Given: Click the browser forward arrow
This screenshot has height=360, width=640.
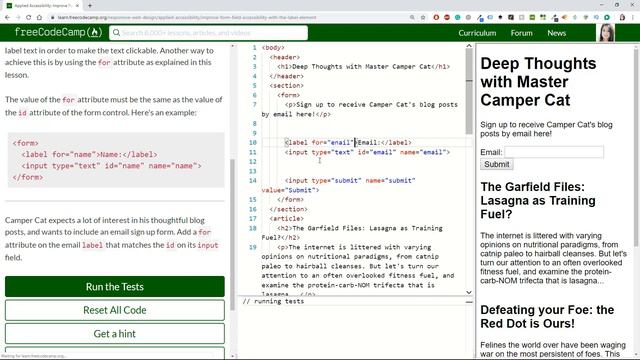Looking at the screenshot, I should tap(18, 18).
